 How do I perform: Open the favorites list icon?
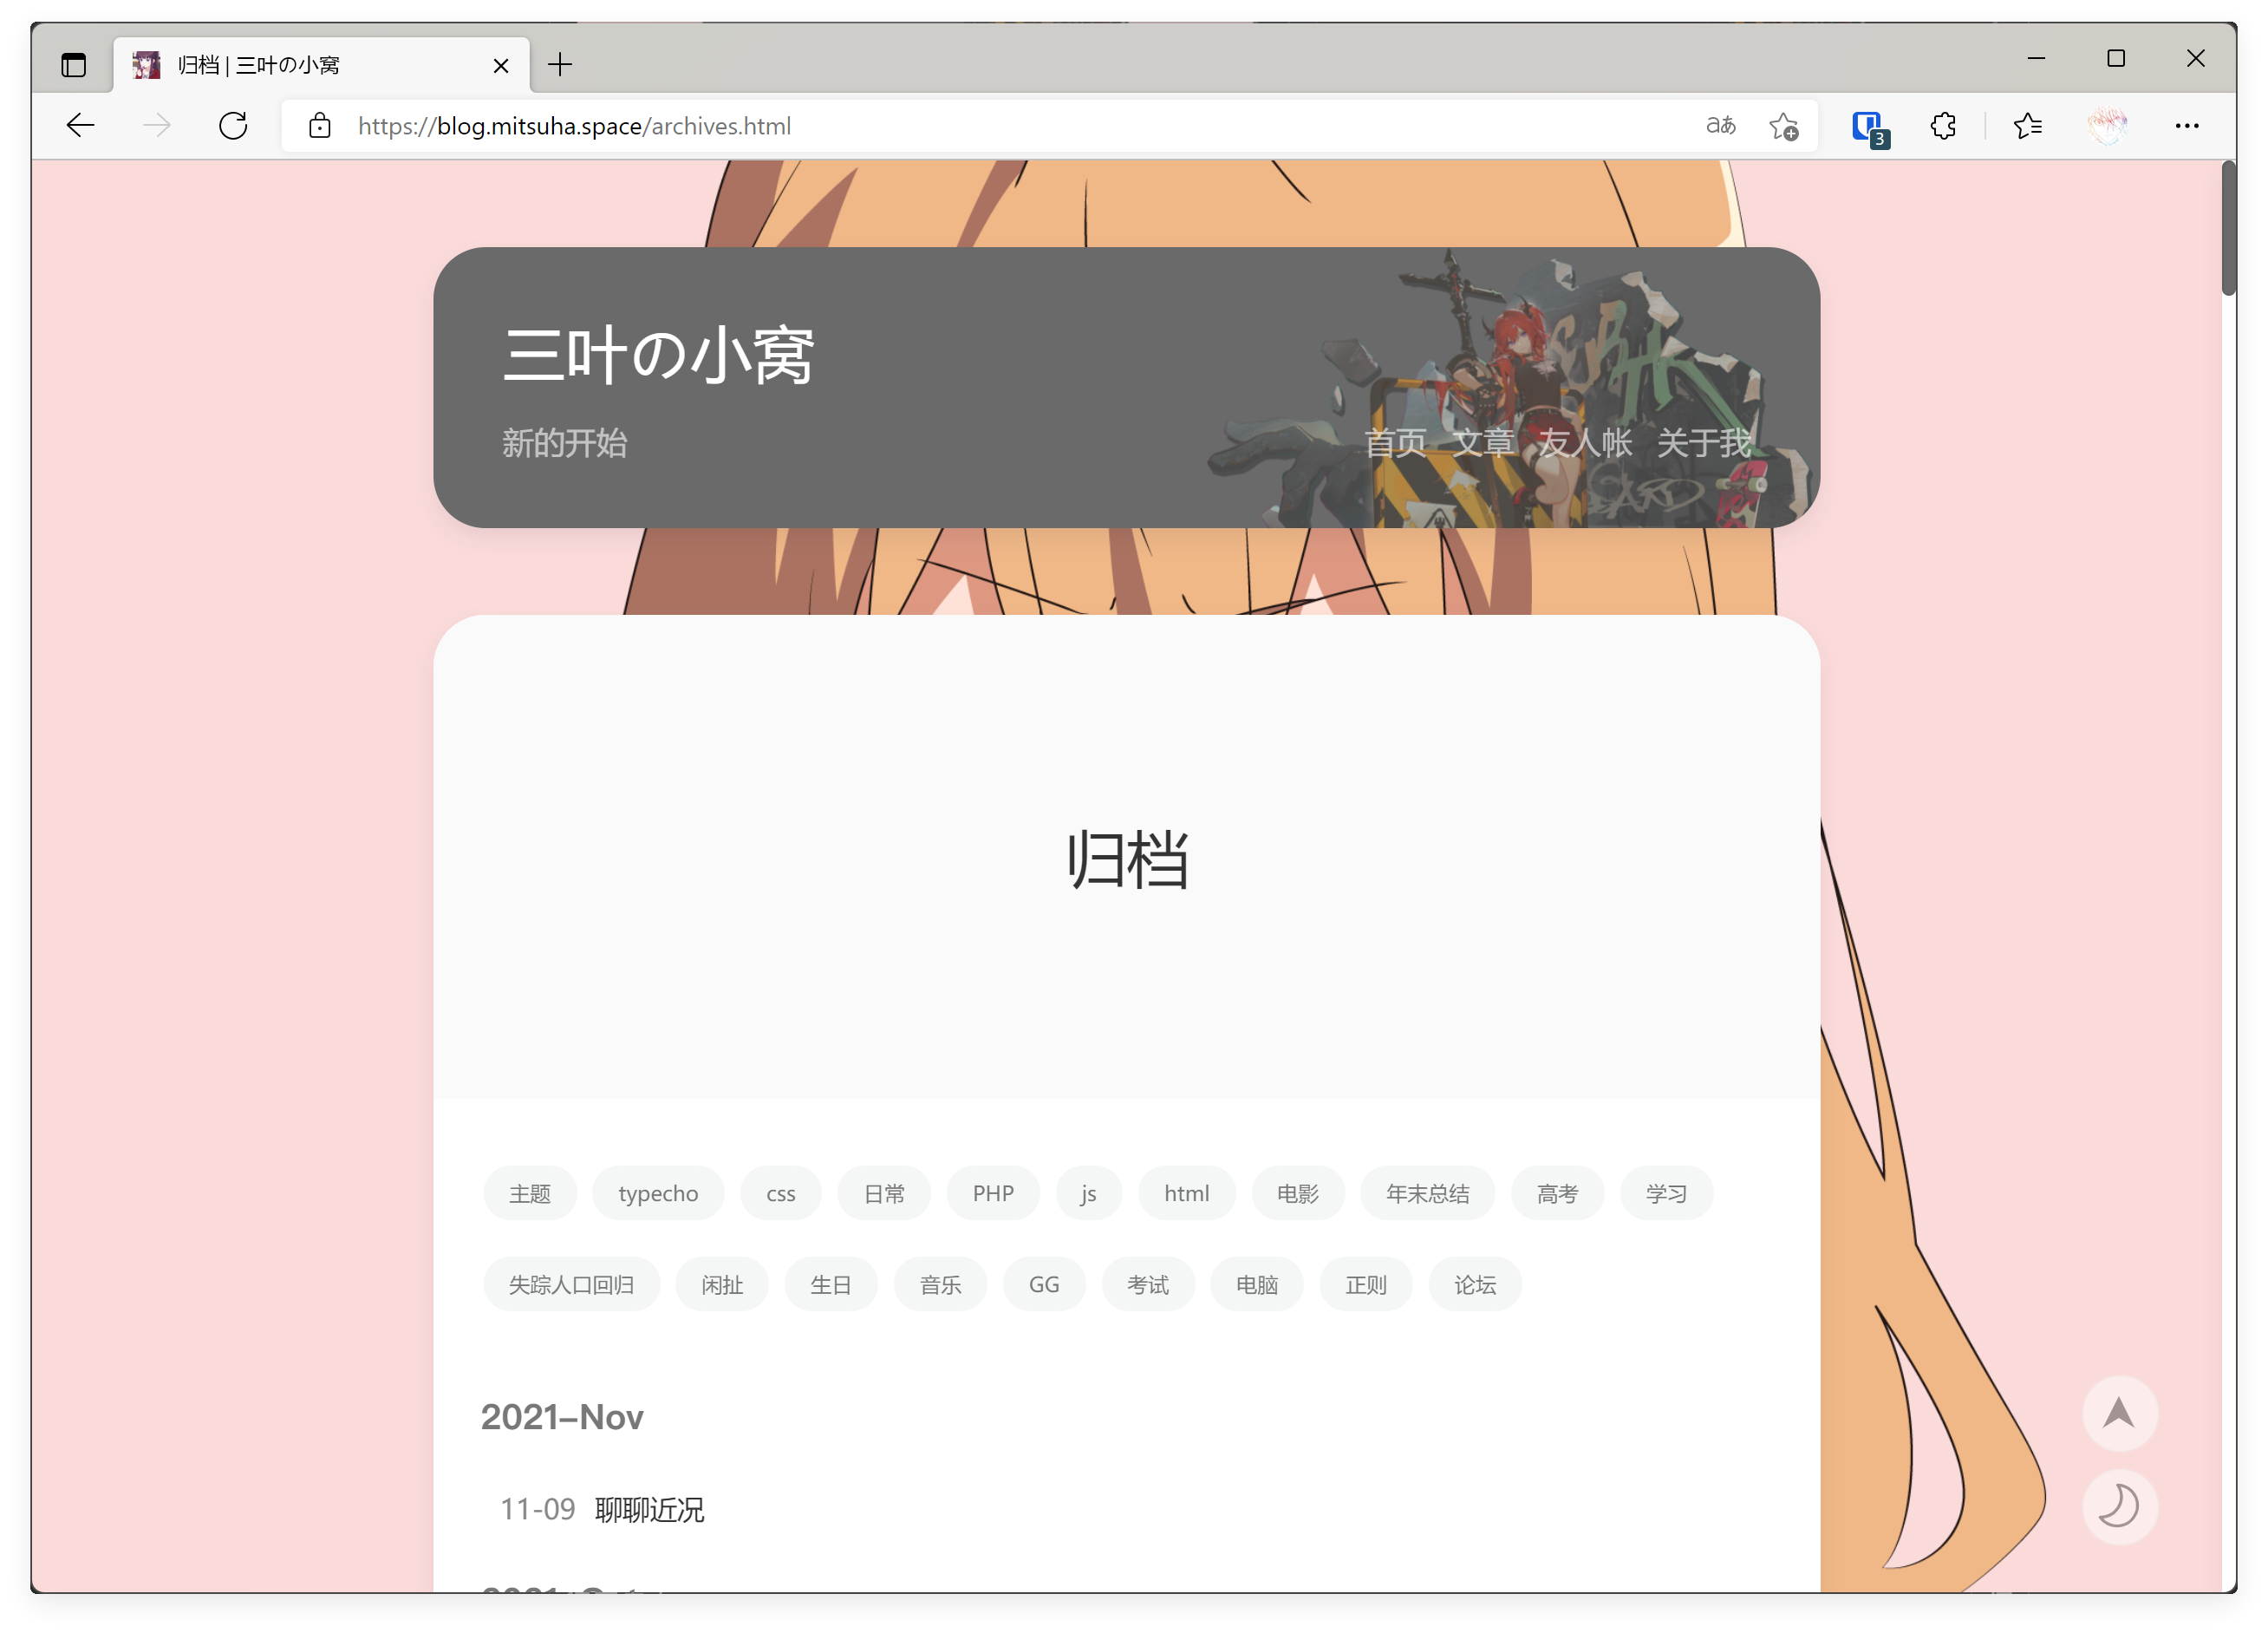coord(2027,126)
